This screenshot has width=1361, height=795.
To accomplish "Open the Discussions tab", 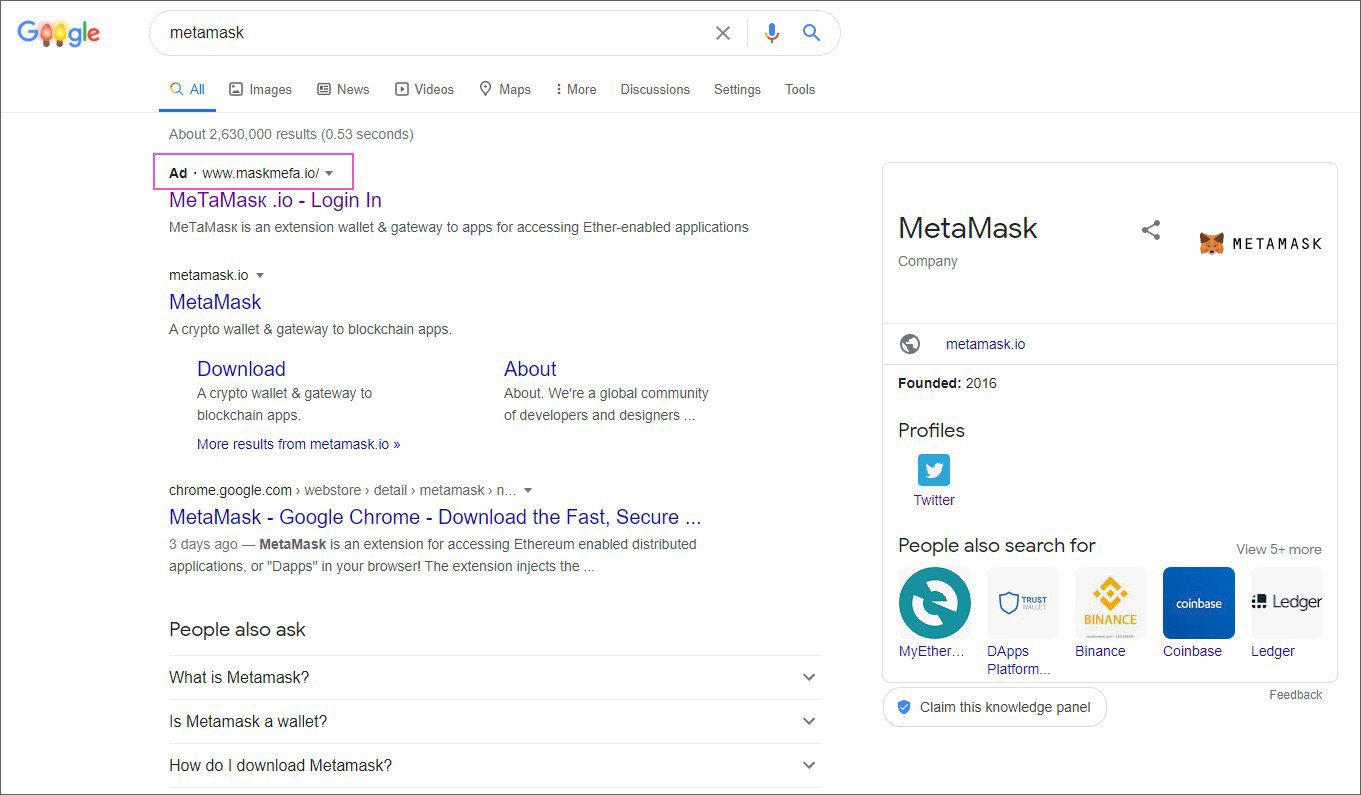I will click(655, 89).
